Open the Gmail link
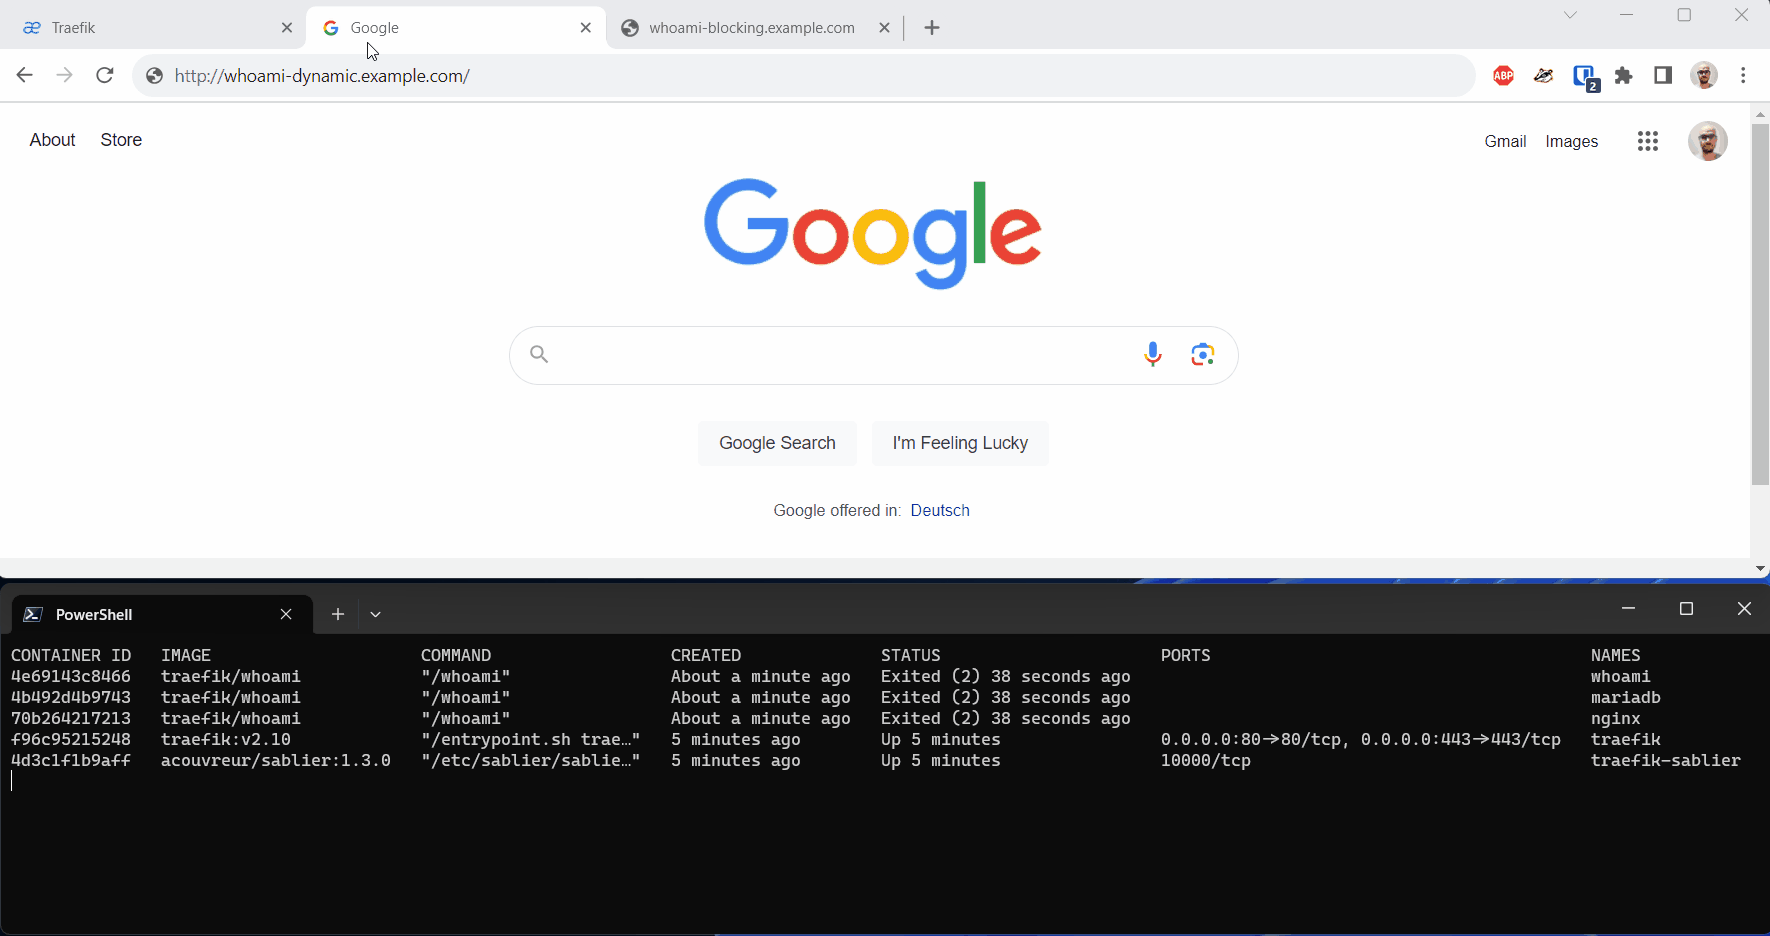This screenshot has height=936, width=1770. click(x=1505, y=142)
